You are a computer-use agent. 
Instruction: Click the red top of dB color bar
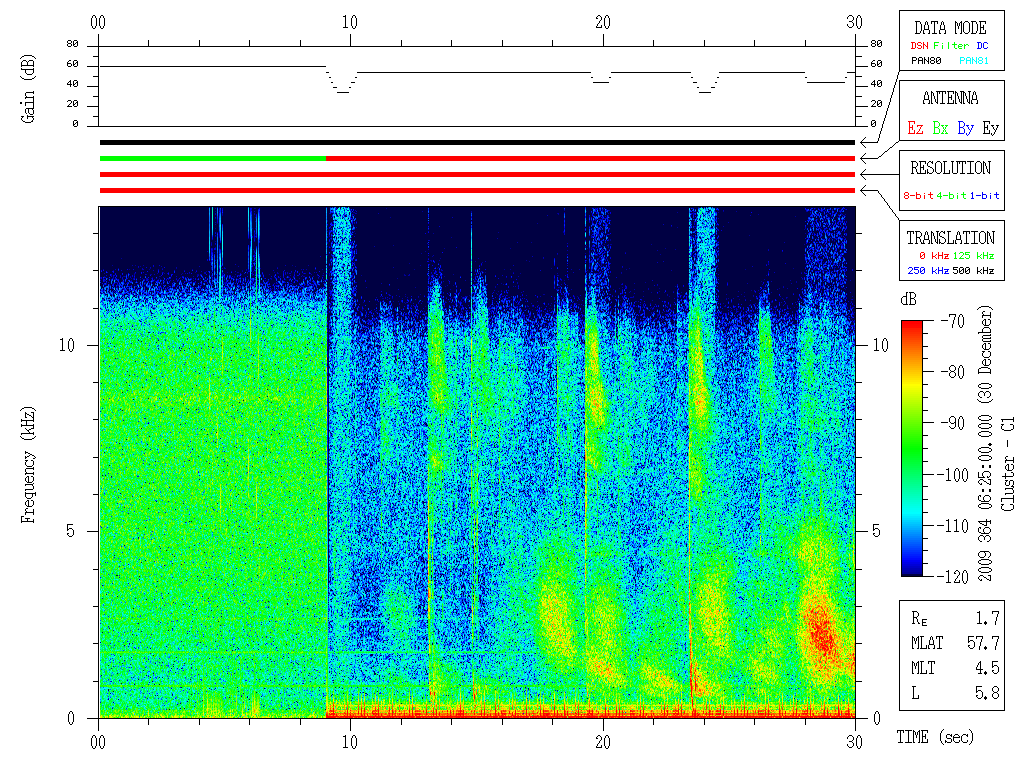(x=912, y=325)
